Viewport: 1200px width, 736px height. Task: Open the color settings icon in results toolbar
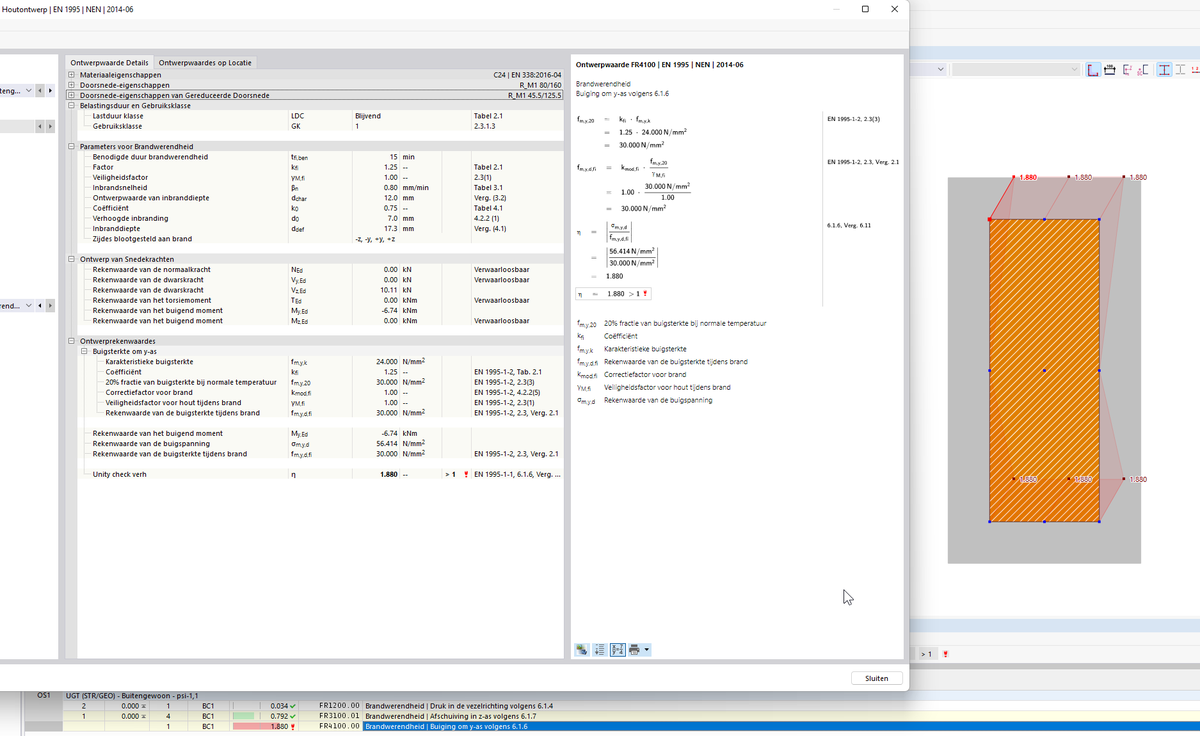(581, 649)
